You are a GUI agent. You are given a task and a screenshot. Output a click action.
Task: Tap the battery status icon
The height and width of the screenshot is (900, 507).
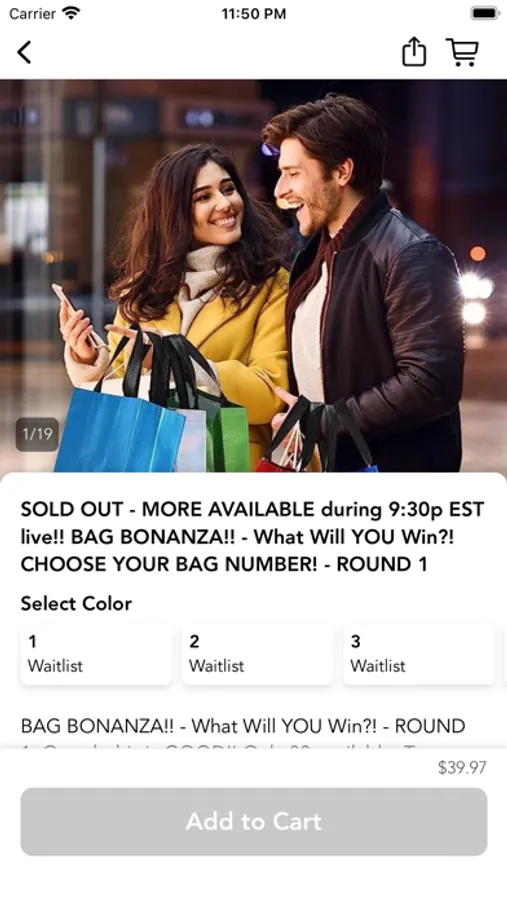pos(485,13)
